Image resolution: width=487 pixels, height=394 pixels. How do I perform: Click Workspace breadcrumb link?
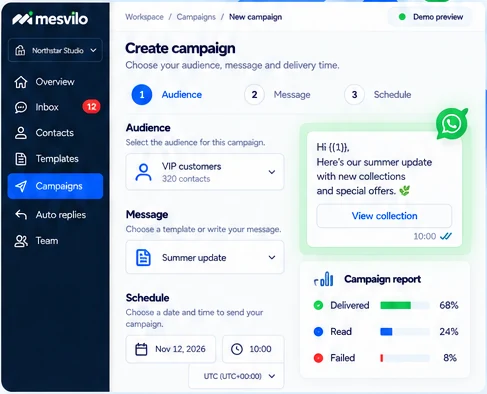[x=144, y=17]
